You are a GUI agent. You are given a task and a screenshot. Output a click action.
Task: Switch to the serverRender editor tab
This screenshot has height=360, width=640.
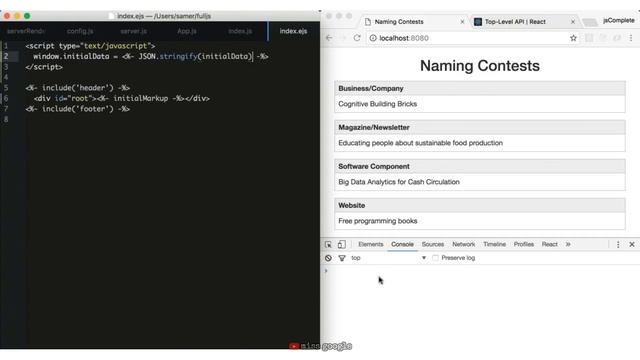[26, 31]
